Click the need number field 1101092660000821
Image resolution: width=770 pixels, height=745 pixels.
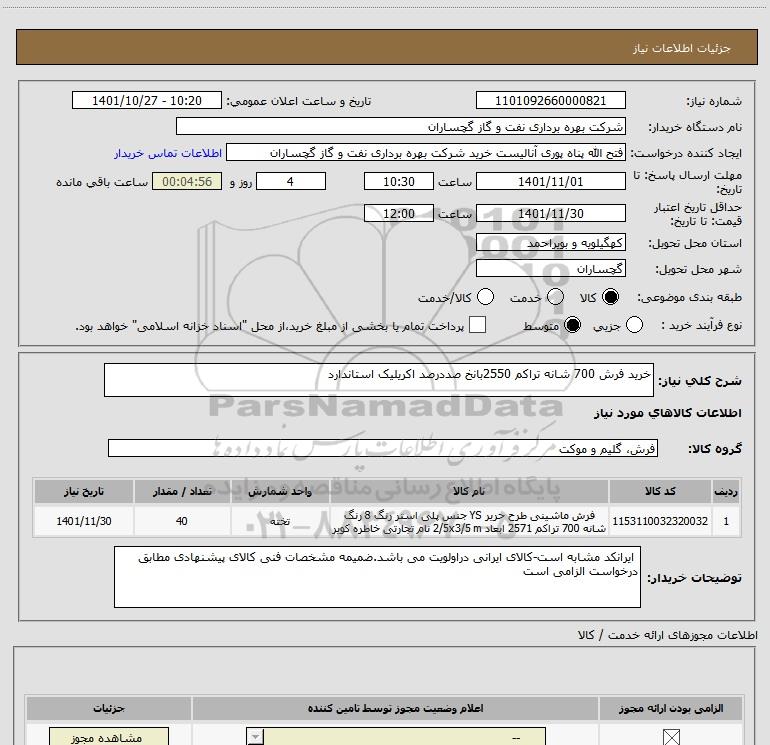(x=550, y=100)
